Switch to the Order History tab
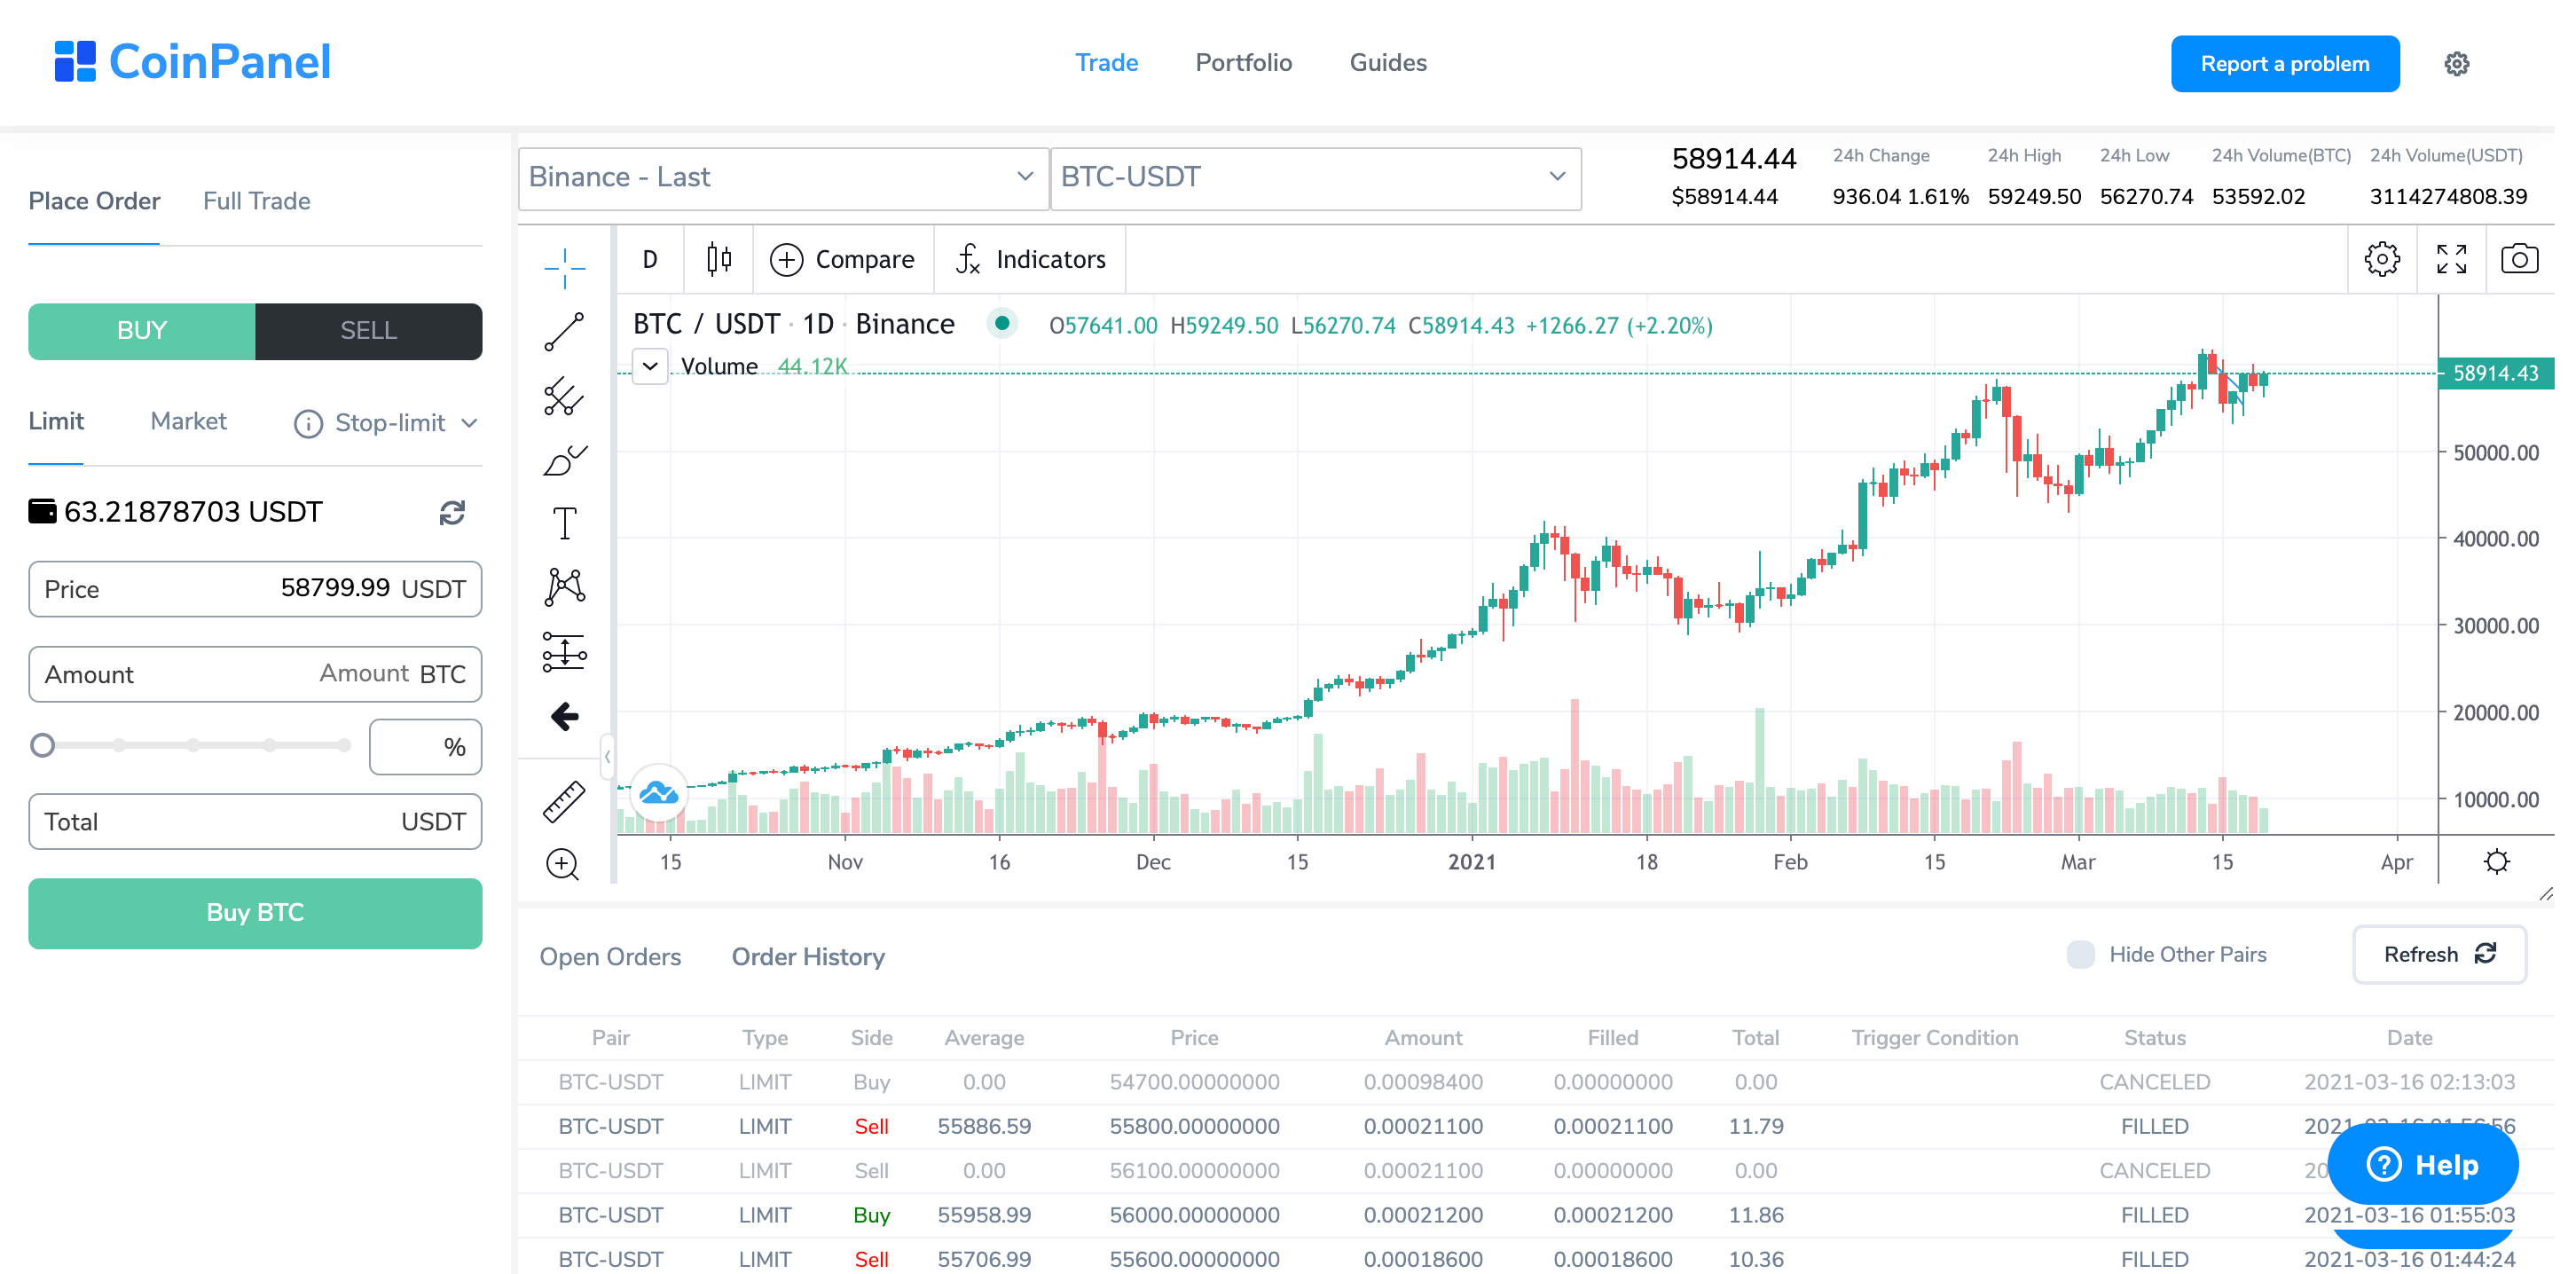The height and width of the screenshot is (1274, 2576). (x=809, y=957)
